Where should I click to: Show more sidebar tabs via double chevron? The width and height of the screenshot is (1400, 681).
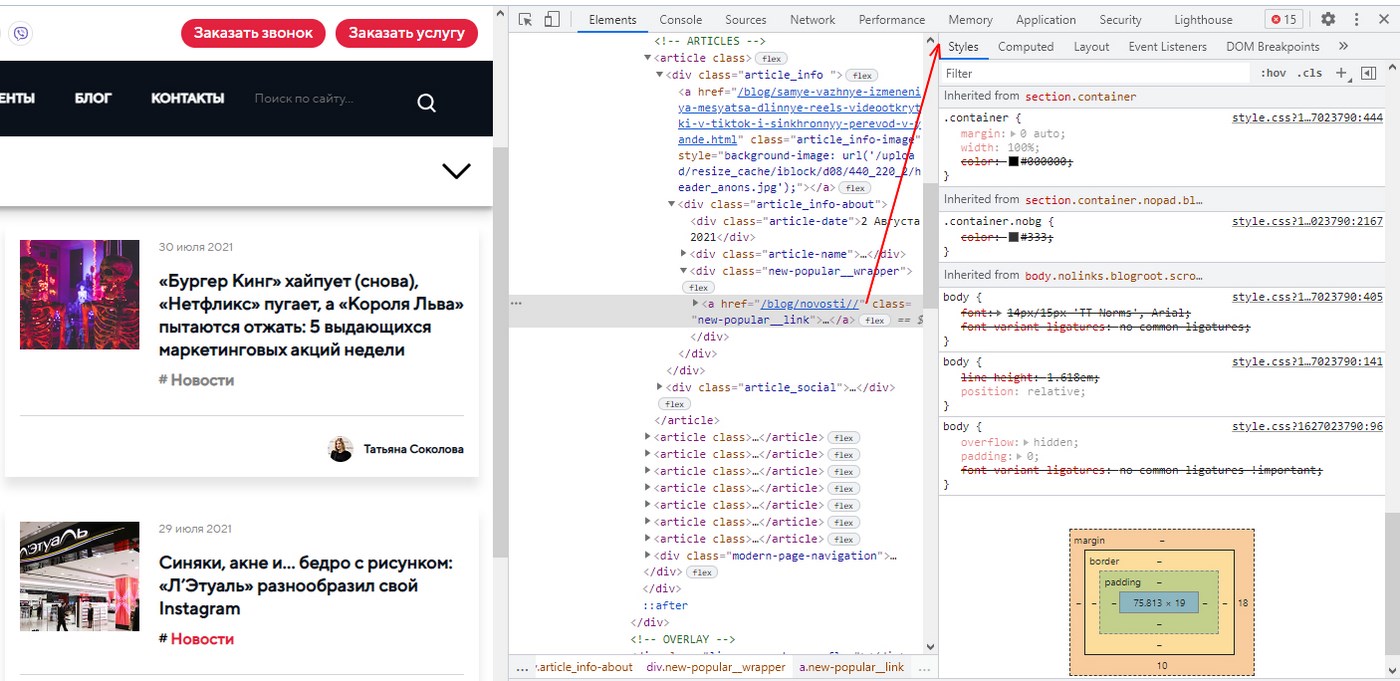coord(1343,46)
